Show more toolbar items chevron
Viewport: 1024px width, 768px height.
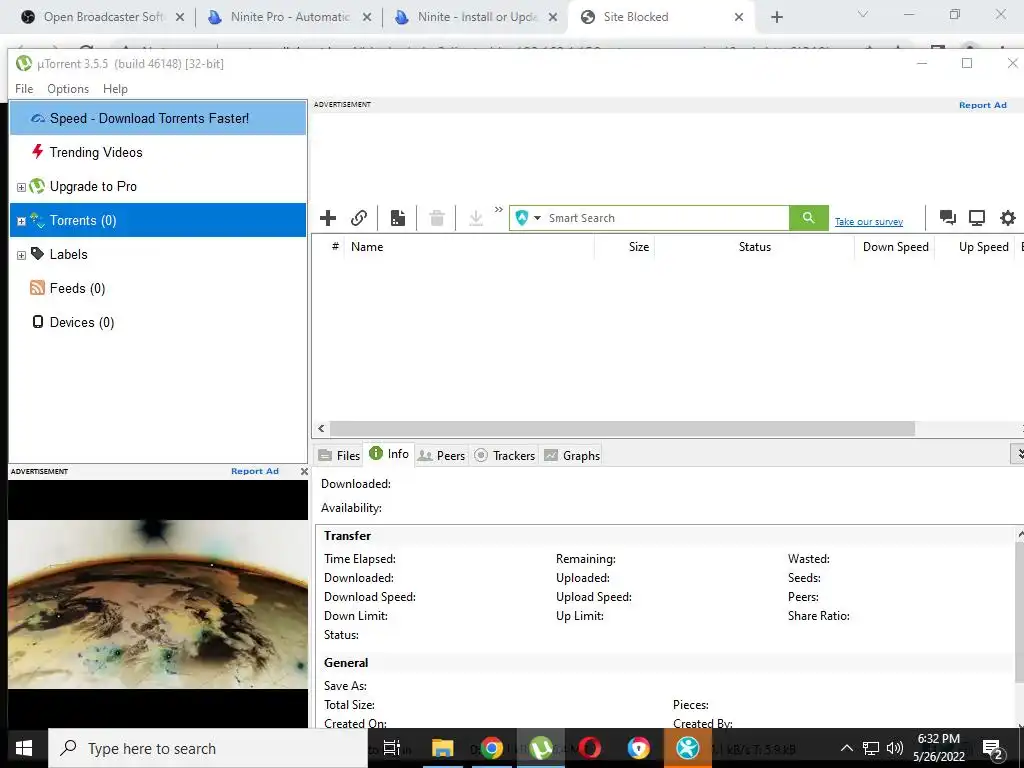click(499, 210)
